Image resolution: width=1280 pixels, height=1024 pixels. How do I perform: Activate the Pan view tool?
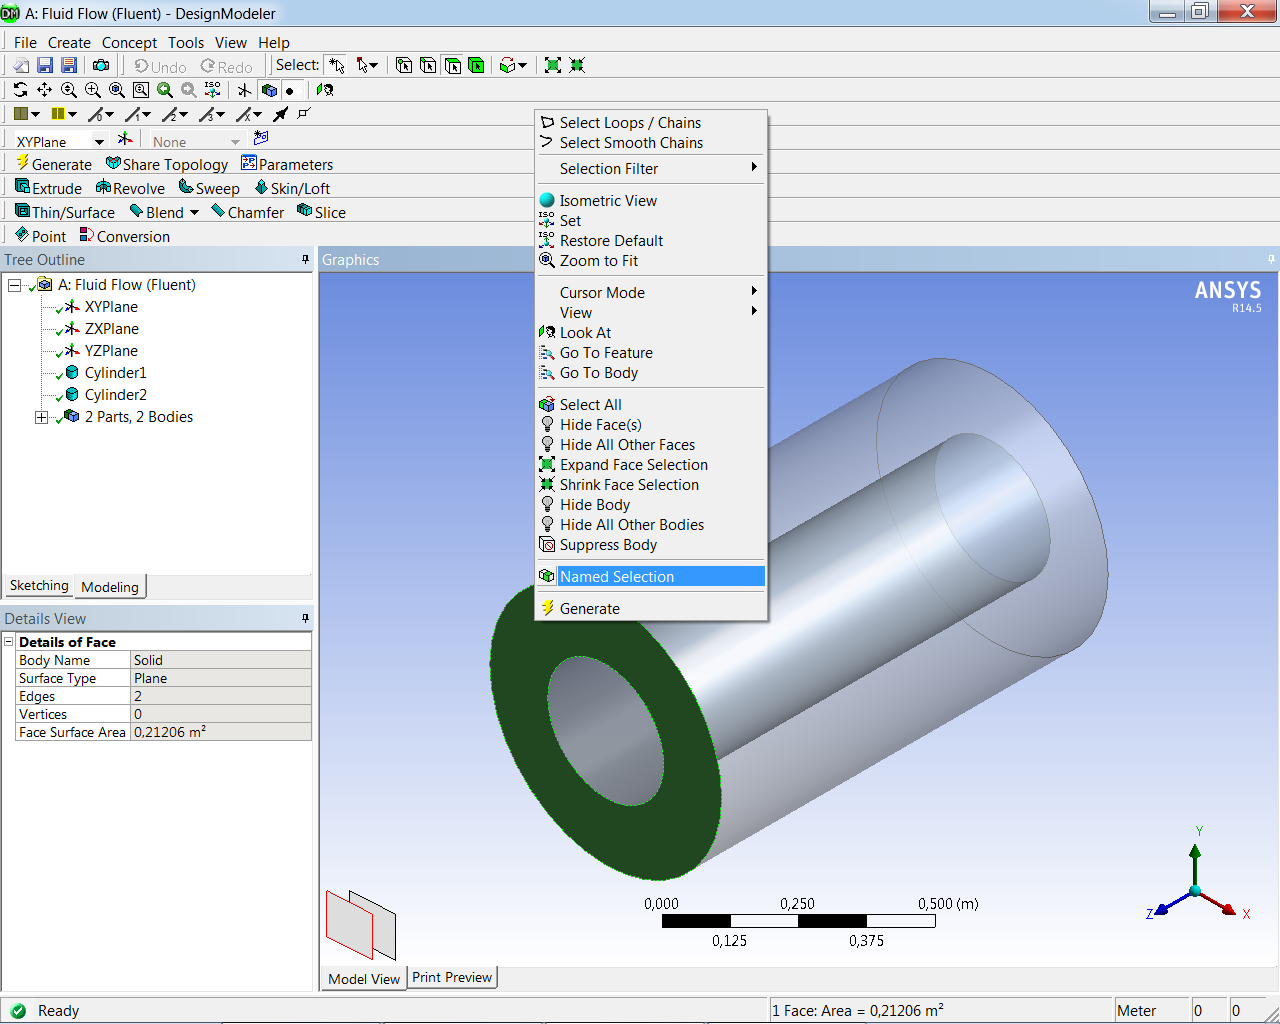44,90
